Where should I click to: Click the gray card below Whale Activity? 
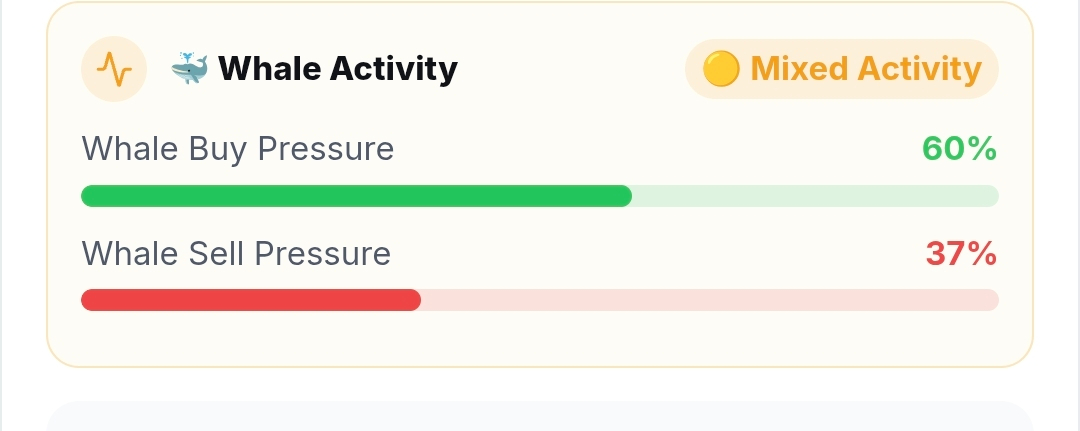(x=540, y=416)
